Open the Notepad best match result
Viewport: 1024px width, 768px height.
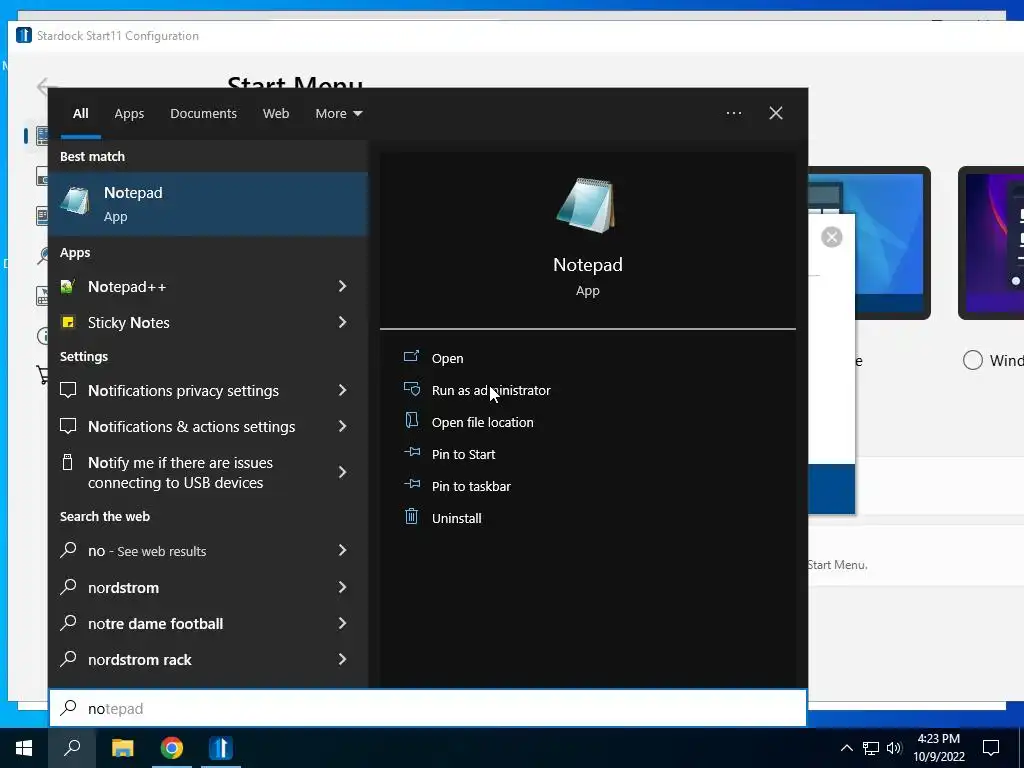[x=208, y=204]
